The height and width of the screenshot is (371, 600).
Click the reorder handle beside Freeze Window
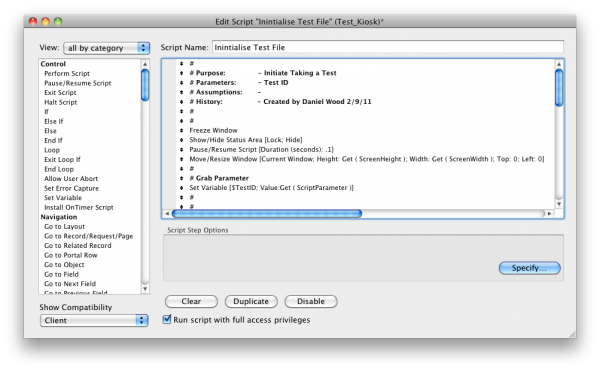click(x=181, y=130)
